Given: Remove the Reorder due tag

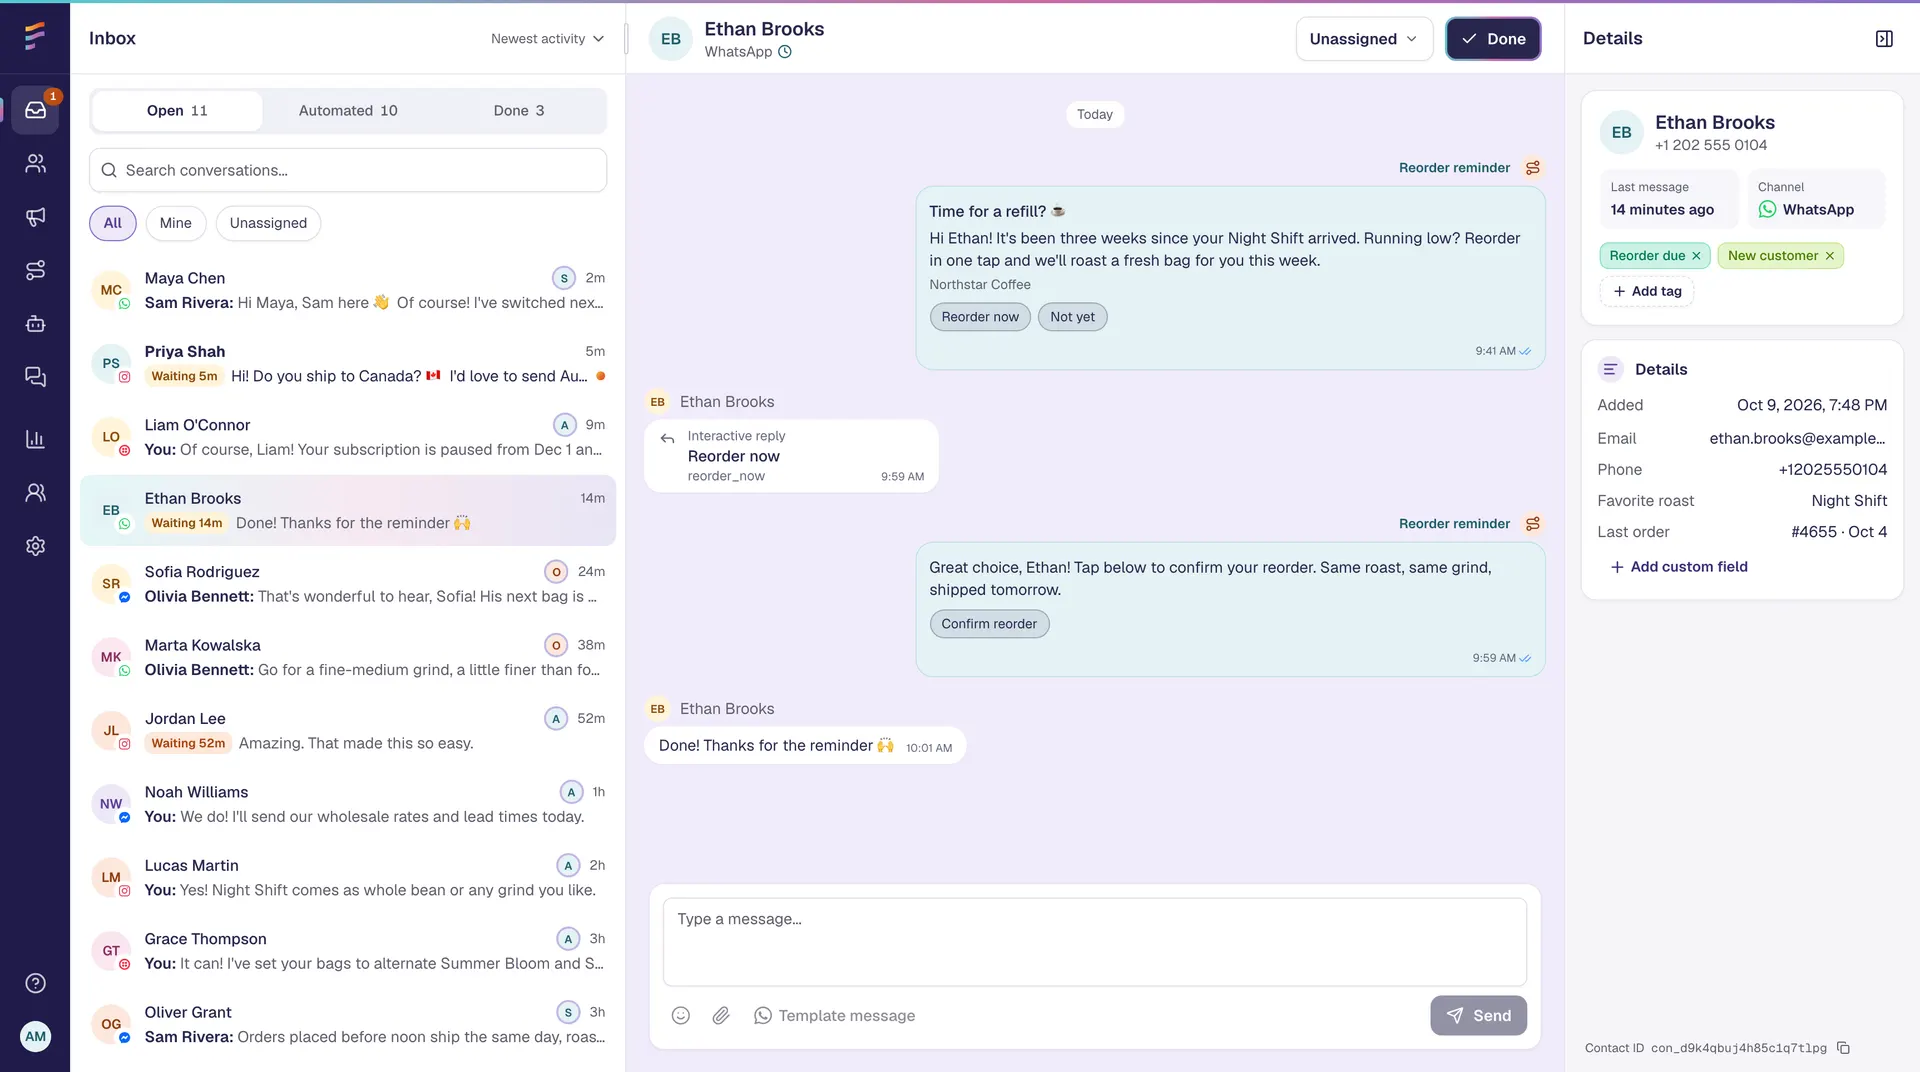Looking at the screenshot, I should point(1696,256).
